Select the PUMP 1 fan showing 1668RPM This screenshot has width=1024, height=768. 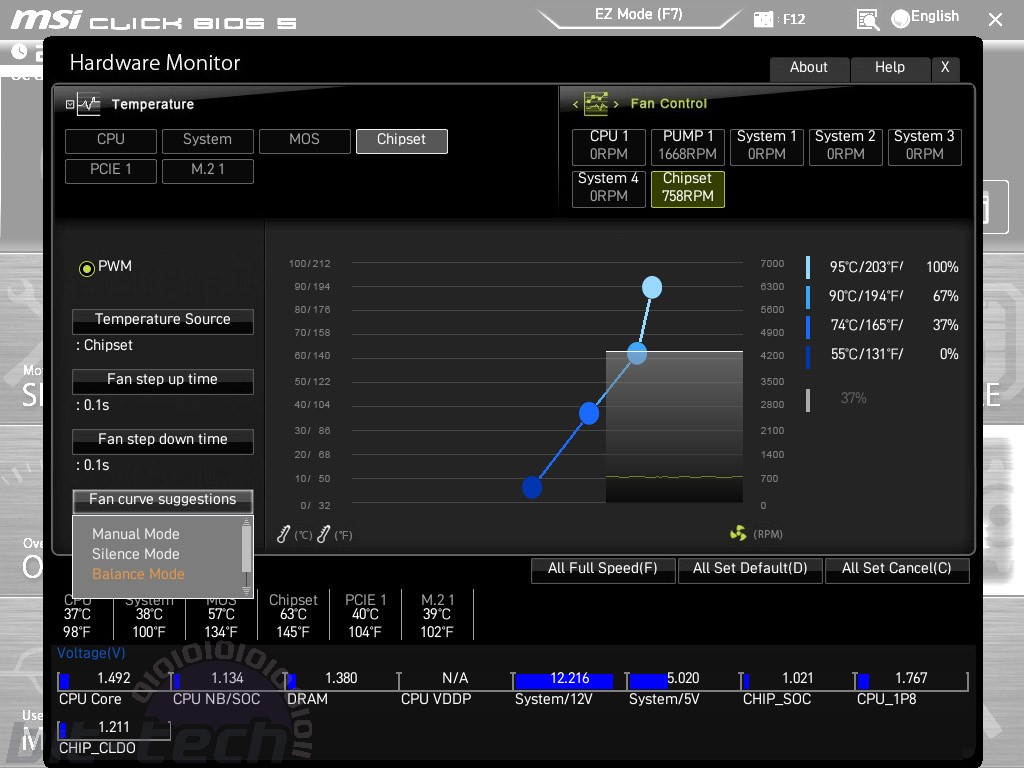688,146
